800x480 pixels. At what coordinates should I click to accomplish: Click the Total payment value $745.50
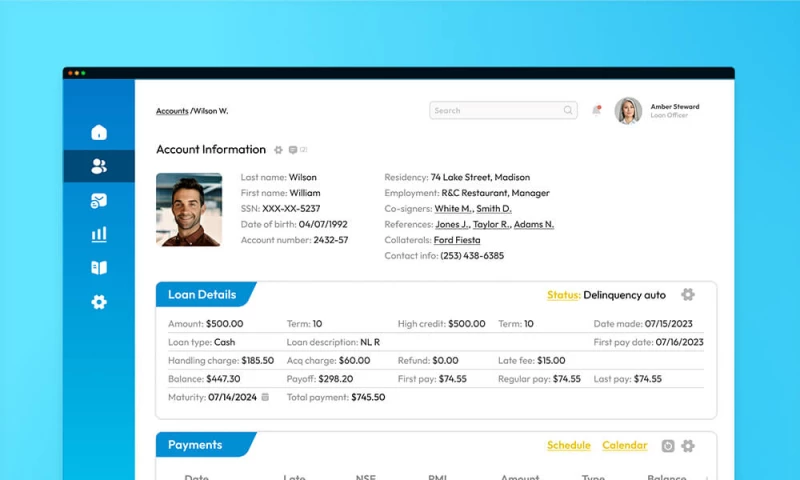click(x=368, y=397)
